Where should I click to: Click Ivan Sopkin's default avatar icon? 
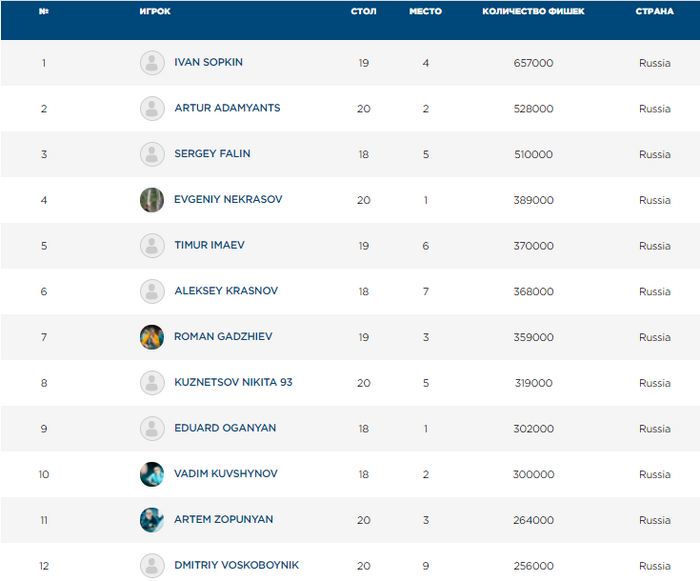(152, 63)
